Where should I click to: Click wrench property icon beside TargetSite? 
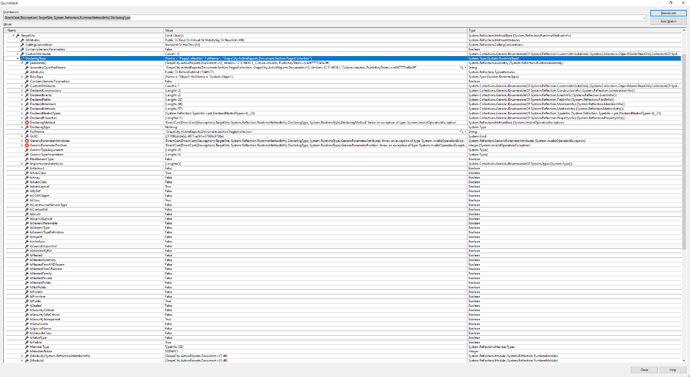point(18,36)
